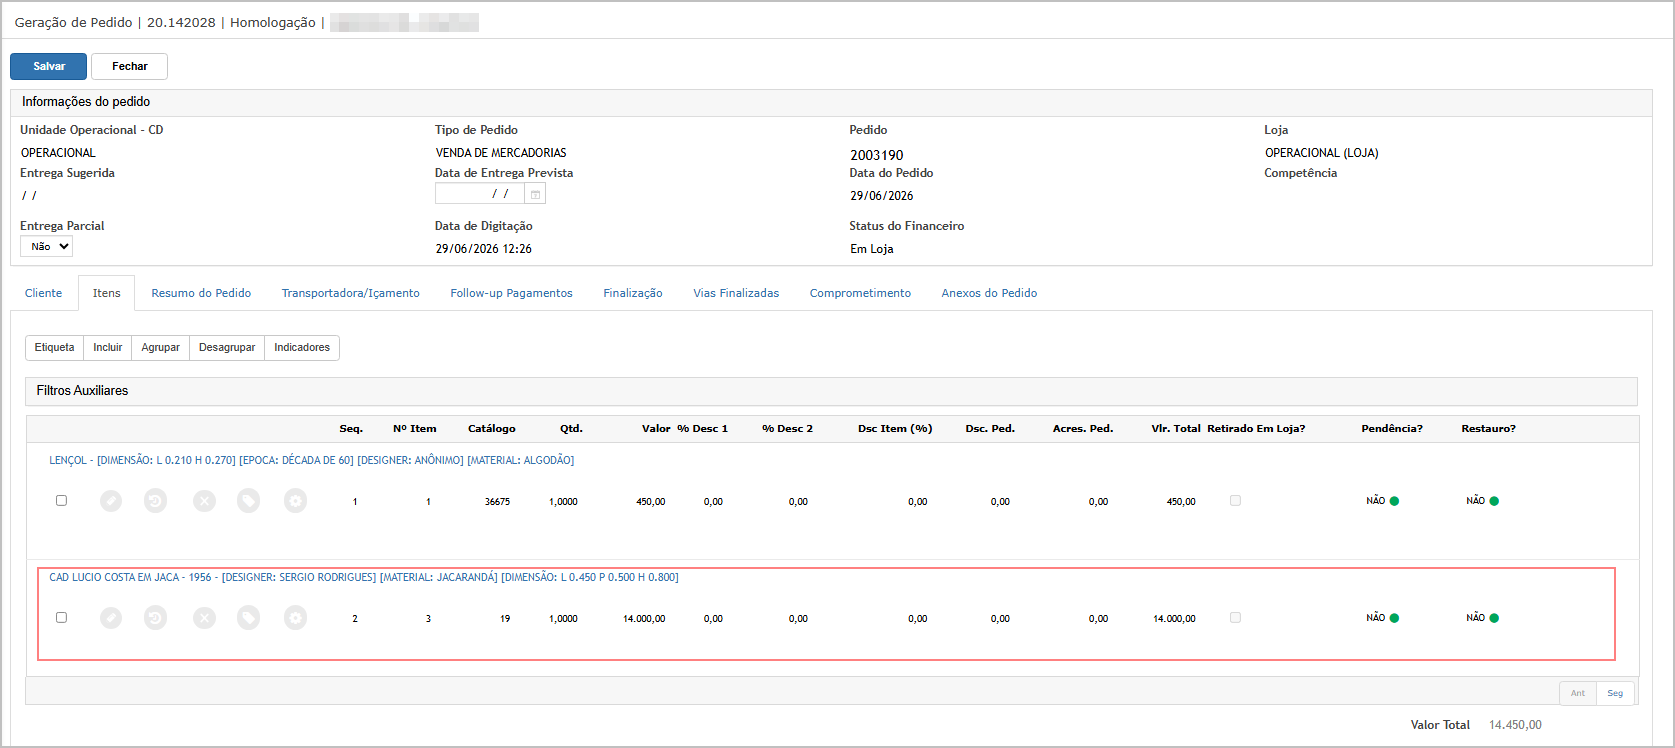Click the Agrupar button
1675x748 pixels.
(x=161, y=347)
